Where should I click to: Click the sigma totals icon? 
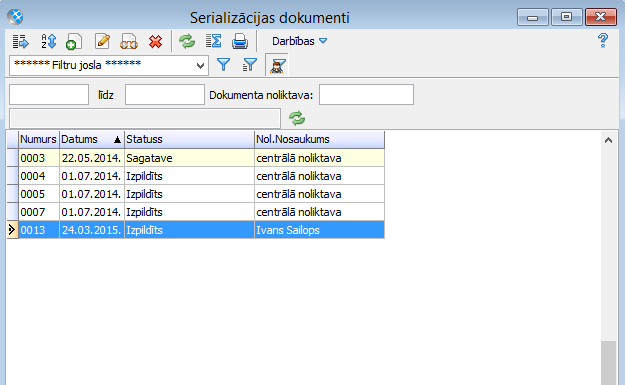click(213, 41)
